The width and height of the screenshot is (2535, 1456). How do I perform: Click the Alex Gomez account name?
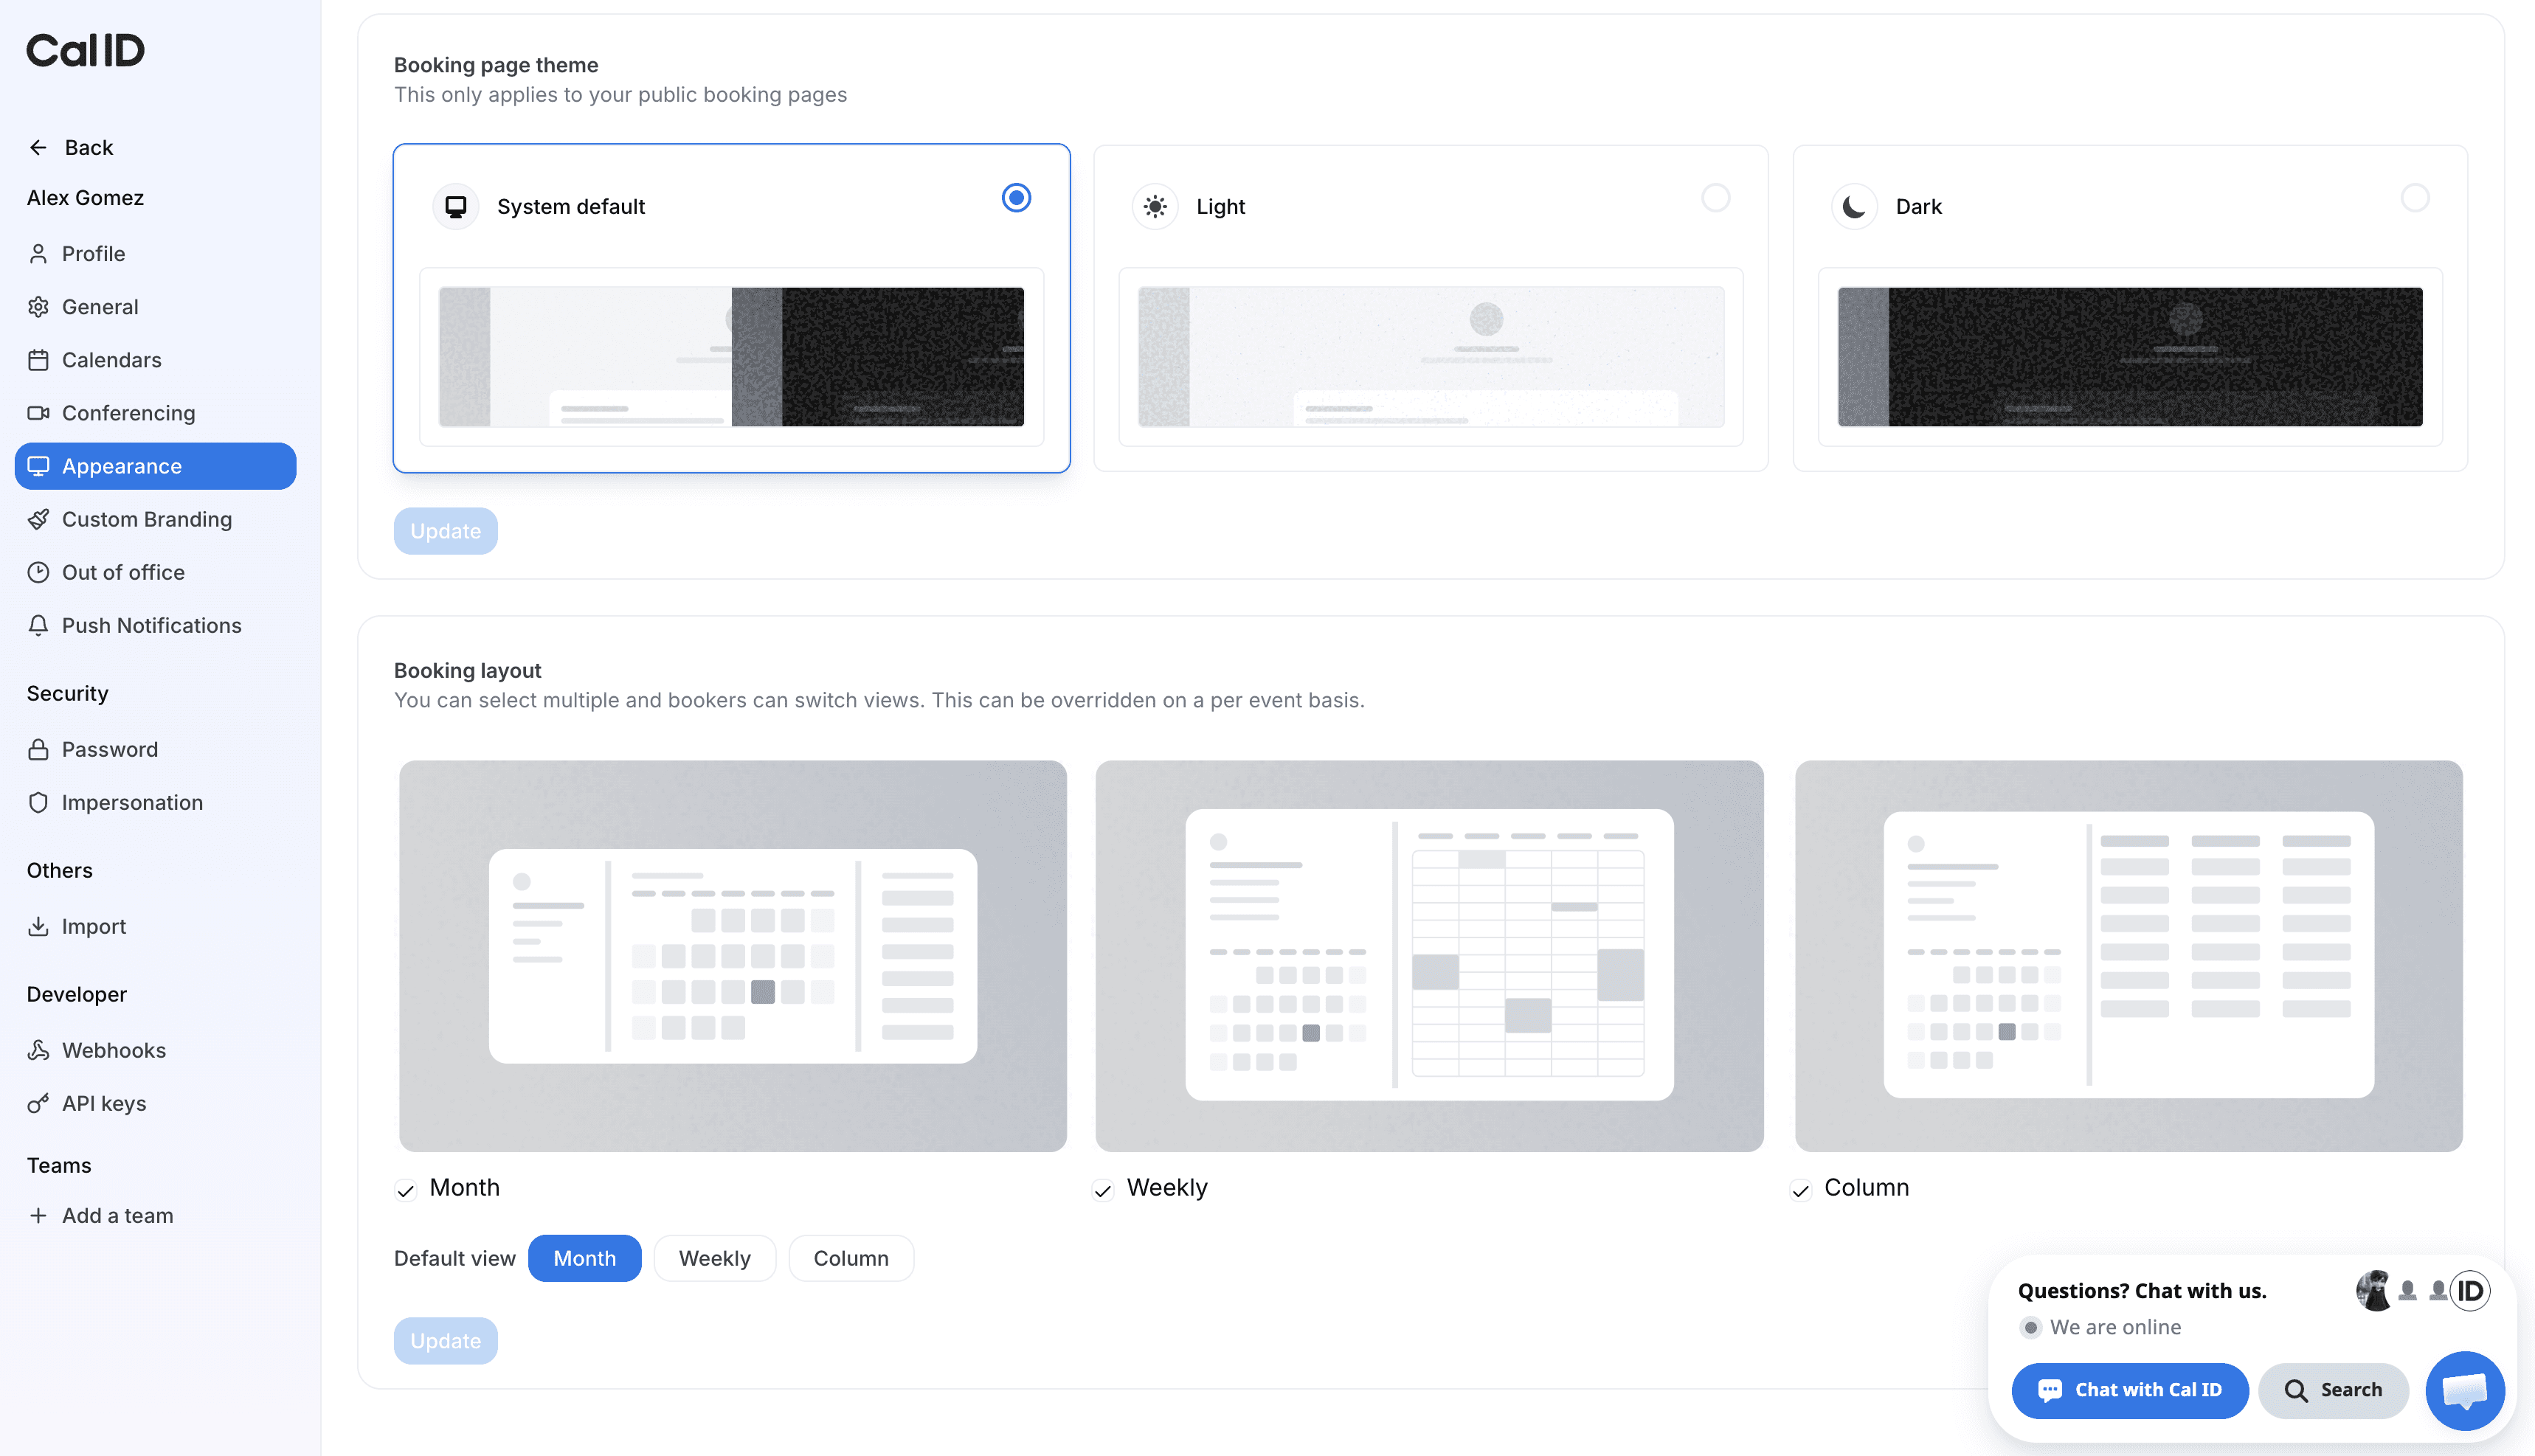tap(85, 197)
